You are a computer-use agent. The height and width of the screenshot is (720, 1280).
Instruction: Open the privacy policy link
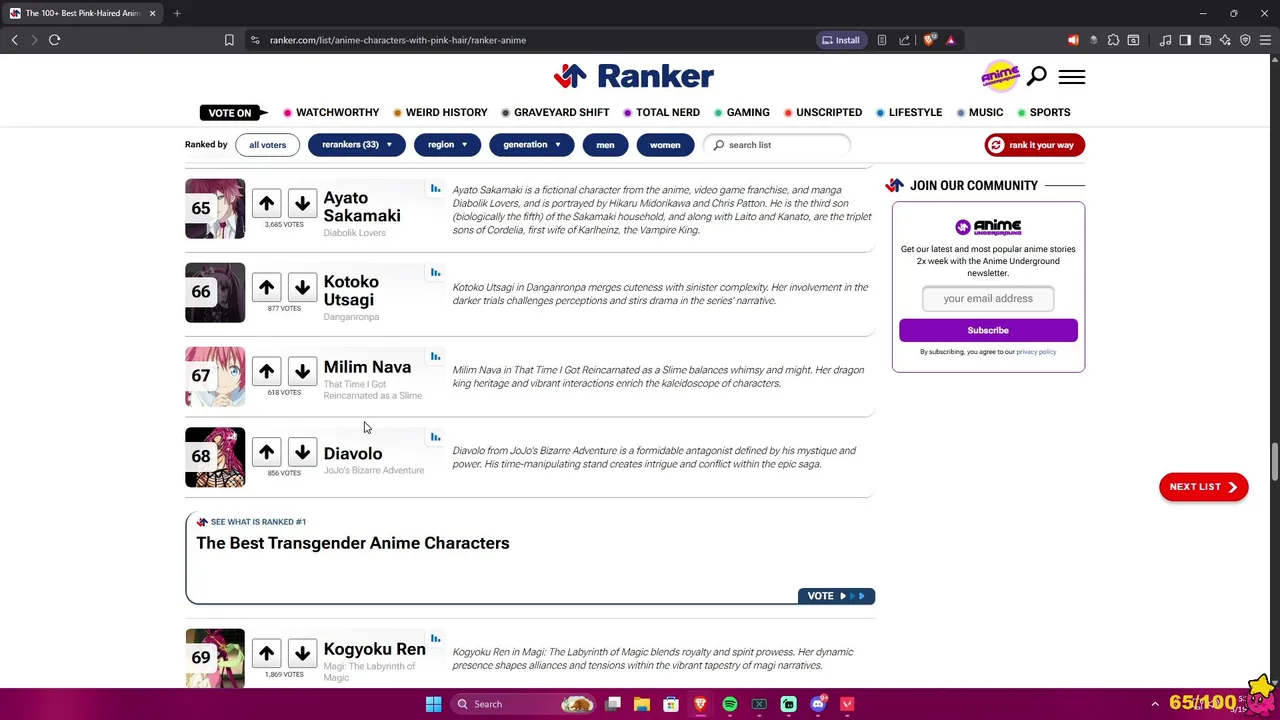(x=1036, y=352)
